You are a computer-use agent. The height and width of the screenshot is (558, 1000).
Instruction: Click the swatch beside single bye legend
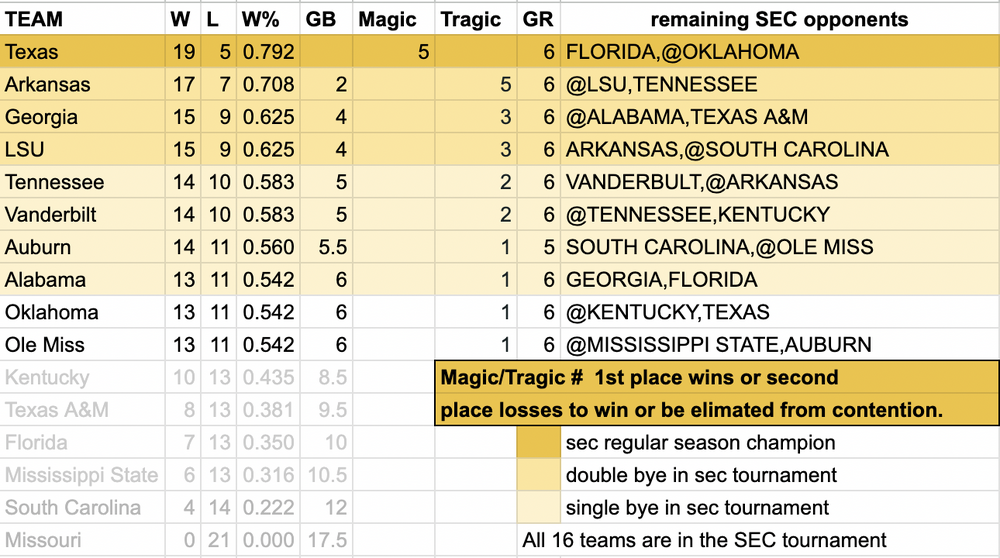tap(538, 507)
